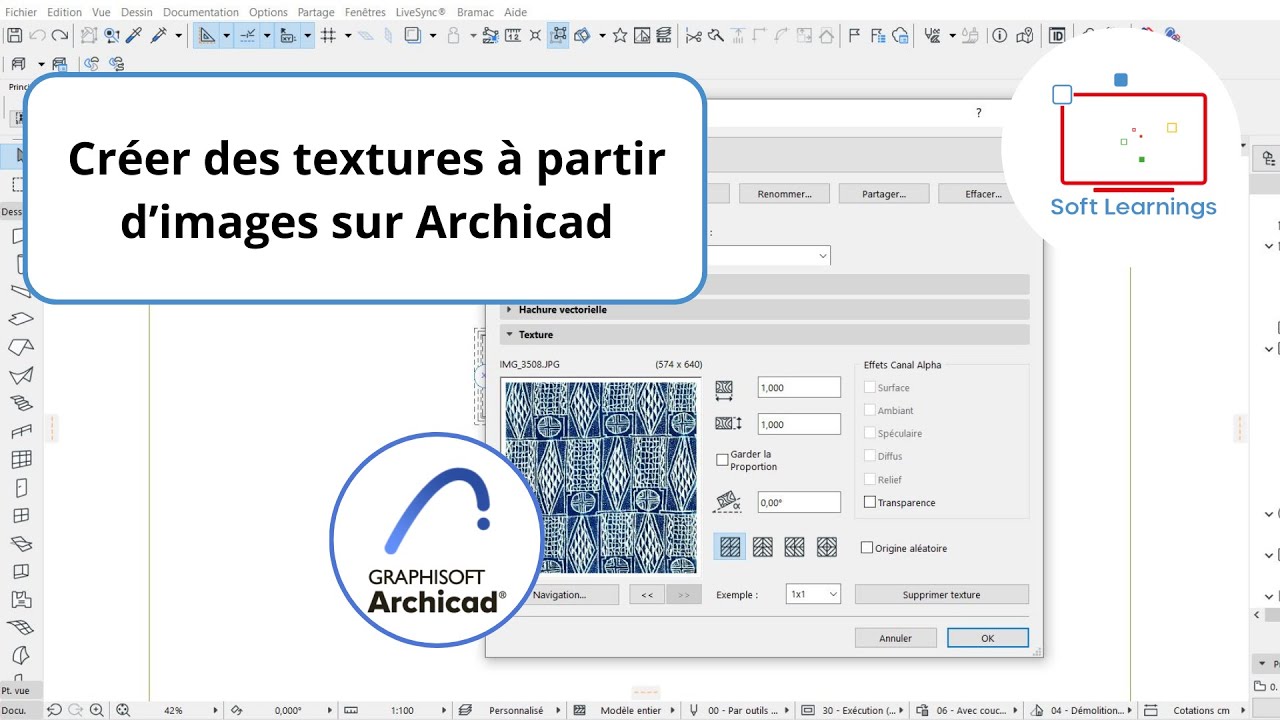Click the disabled Relief checkbox
The height and width of the screenshot is (720, 1280).
870,479
